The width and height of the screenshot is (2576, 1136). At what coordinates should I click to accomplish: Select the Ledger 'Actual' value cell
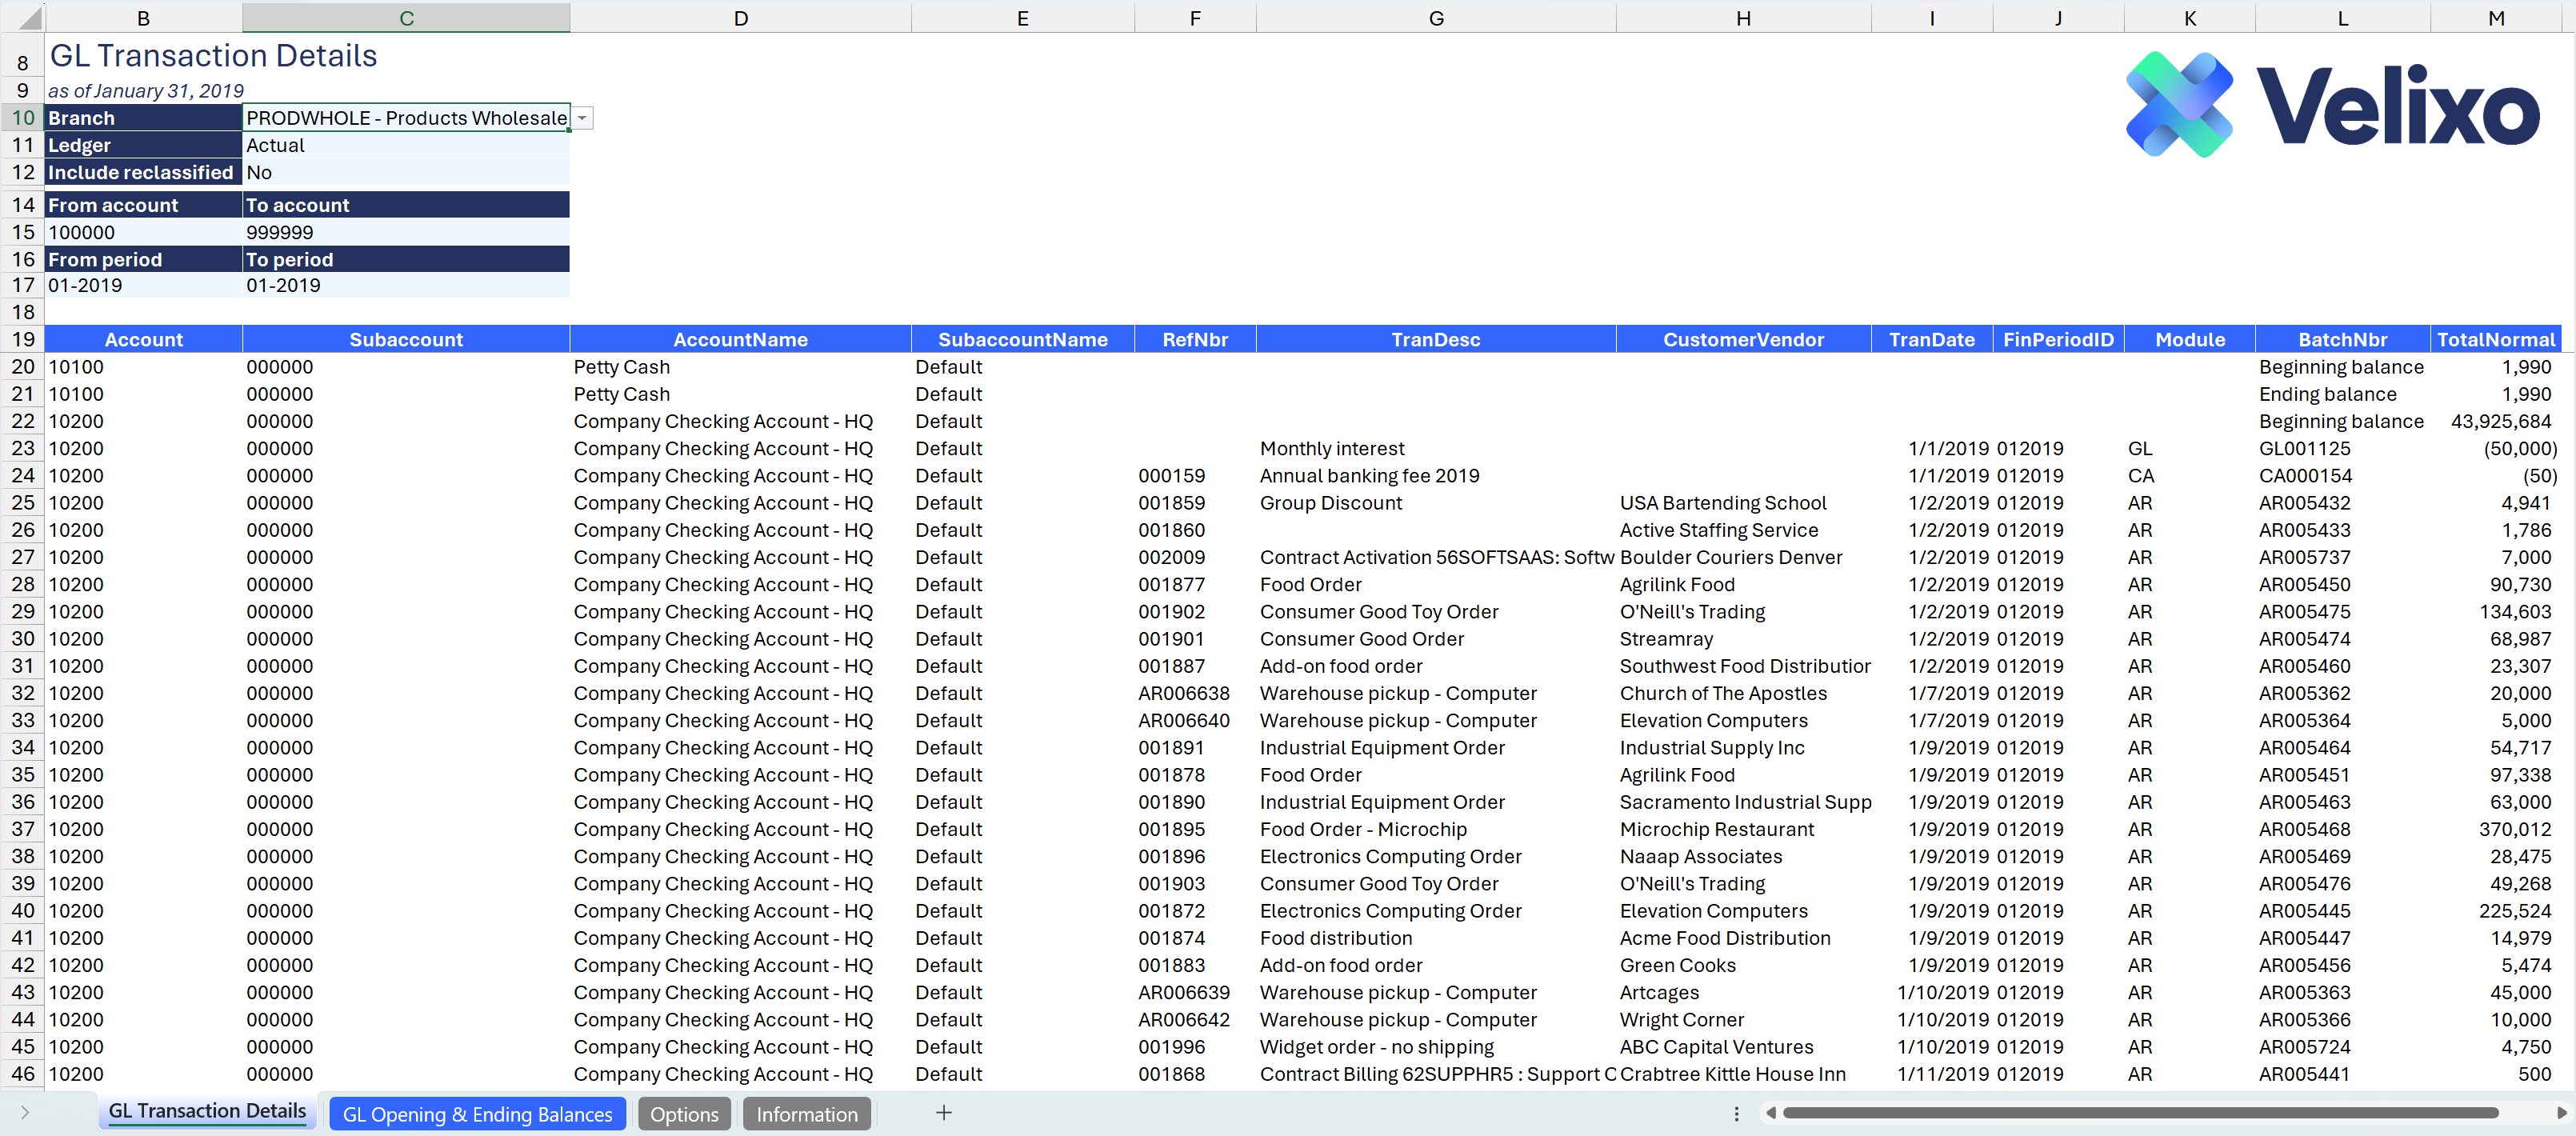tap(406, 145)
